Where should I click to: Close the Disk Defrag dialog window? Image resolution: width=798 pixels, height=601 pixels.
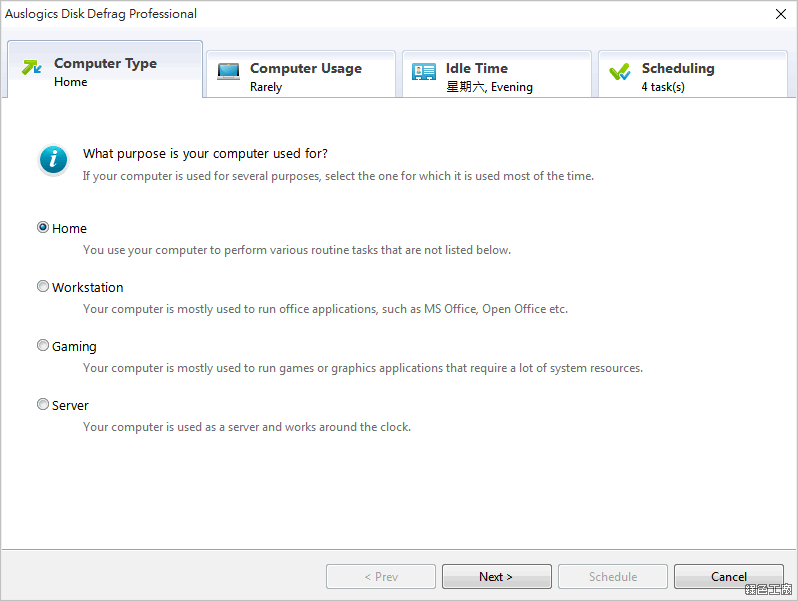[781, 14]
